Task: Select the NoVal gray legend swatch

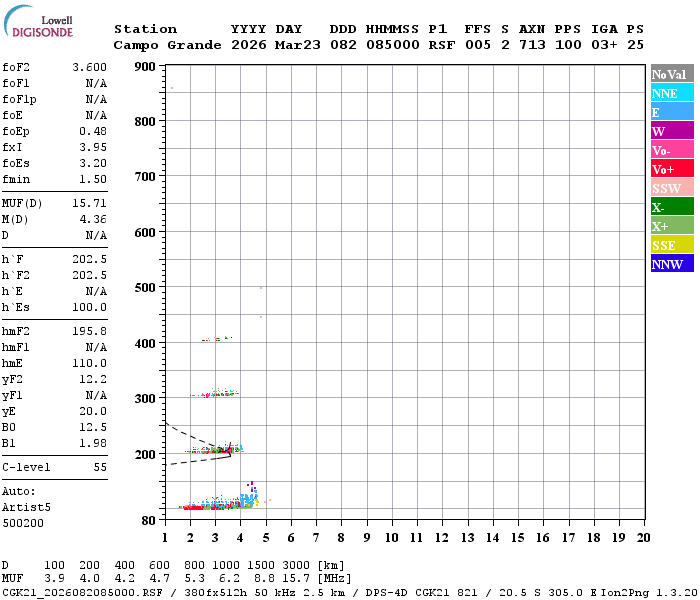Action: (x=672, y=74)
